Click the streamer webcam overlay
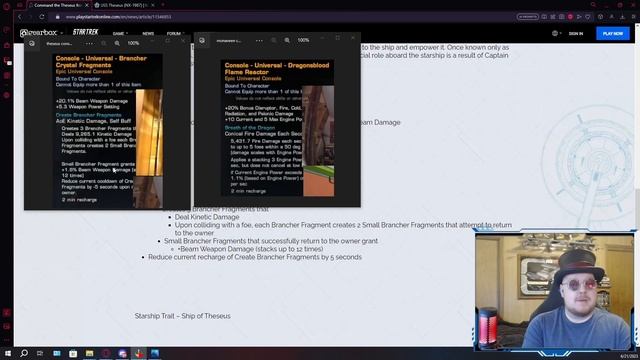 click(x=554, y=291)
